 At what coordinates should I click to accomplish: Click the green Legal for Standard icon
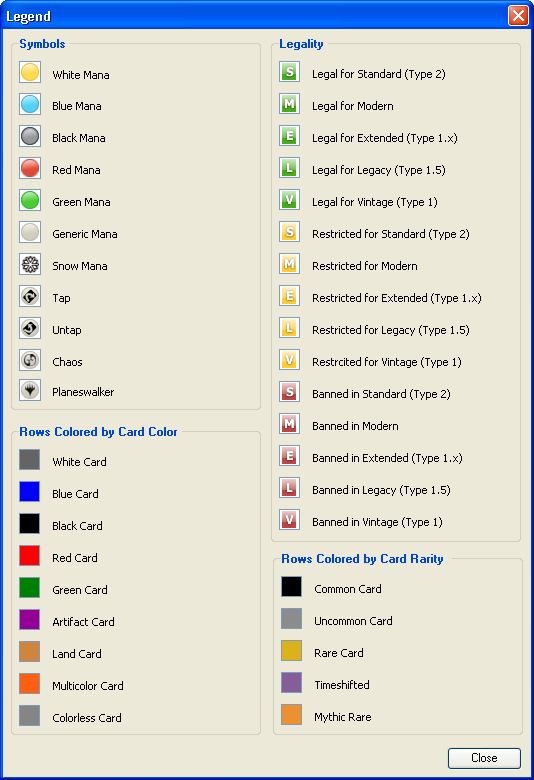(289, 72)
